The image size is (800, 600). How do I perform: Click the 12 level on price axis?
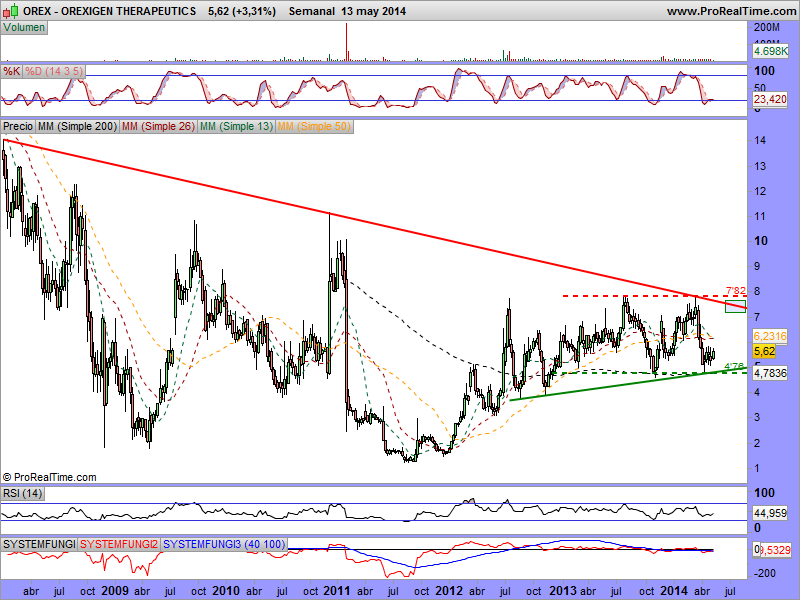760,191
